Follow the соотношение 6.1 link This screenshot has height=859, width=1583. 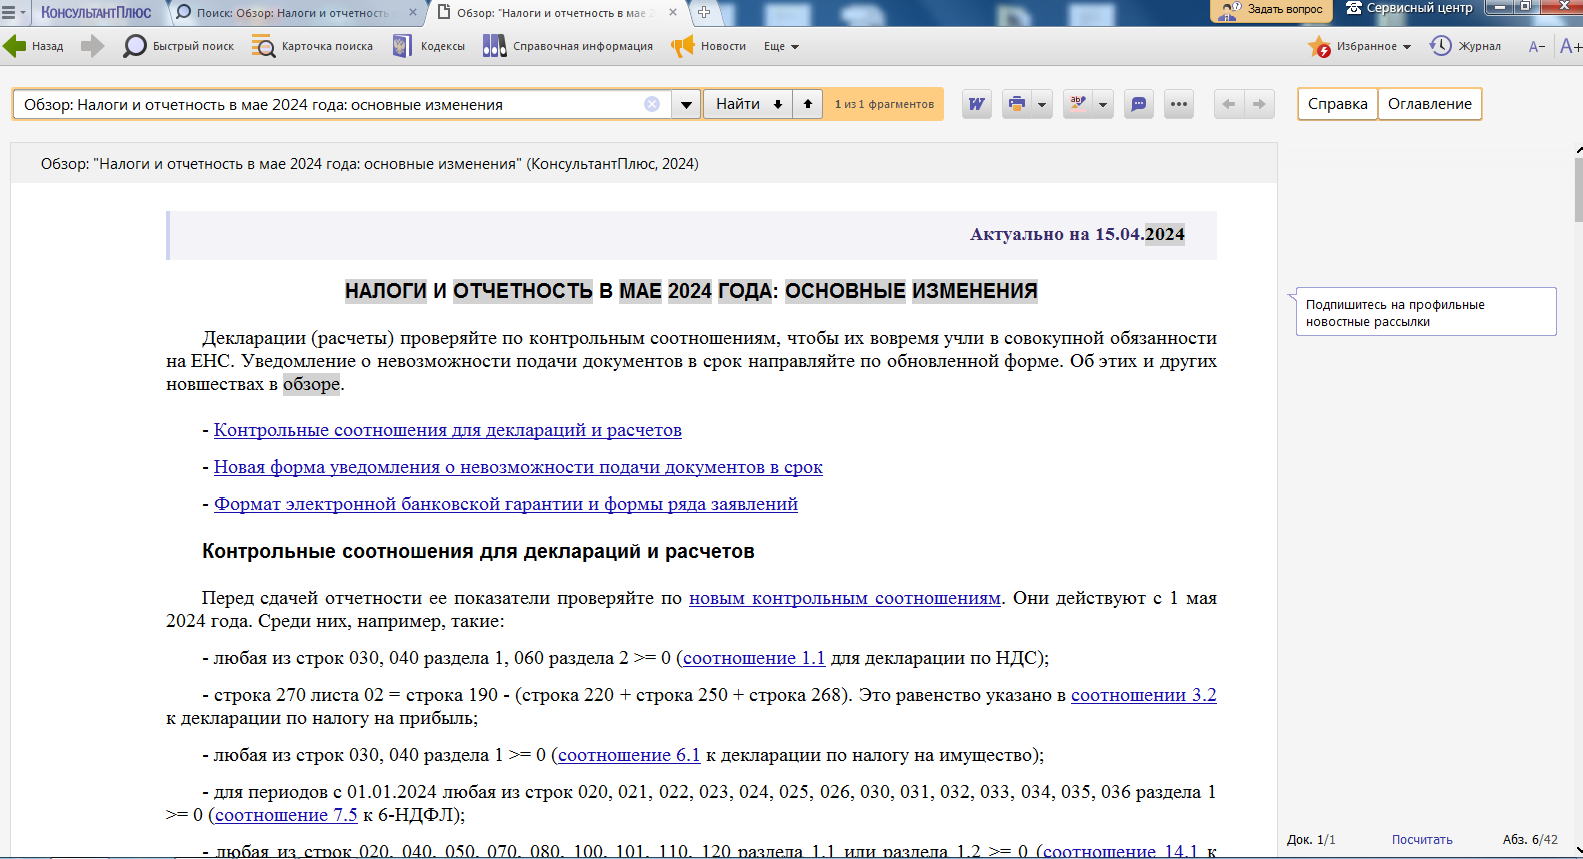click(x=629, y=755)
